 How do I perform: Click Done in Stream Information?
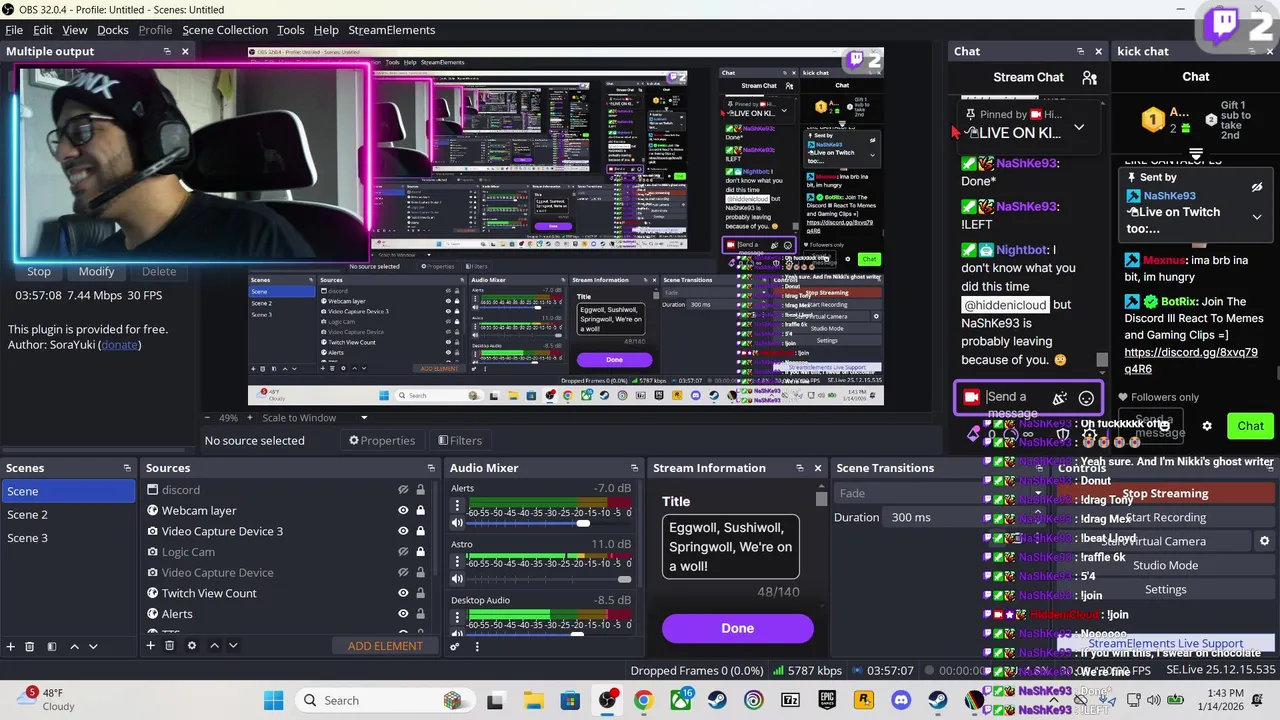tap(738, 628)
